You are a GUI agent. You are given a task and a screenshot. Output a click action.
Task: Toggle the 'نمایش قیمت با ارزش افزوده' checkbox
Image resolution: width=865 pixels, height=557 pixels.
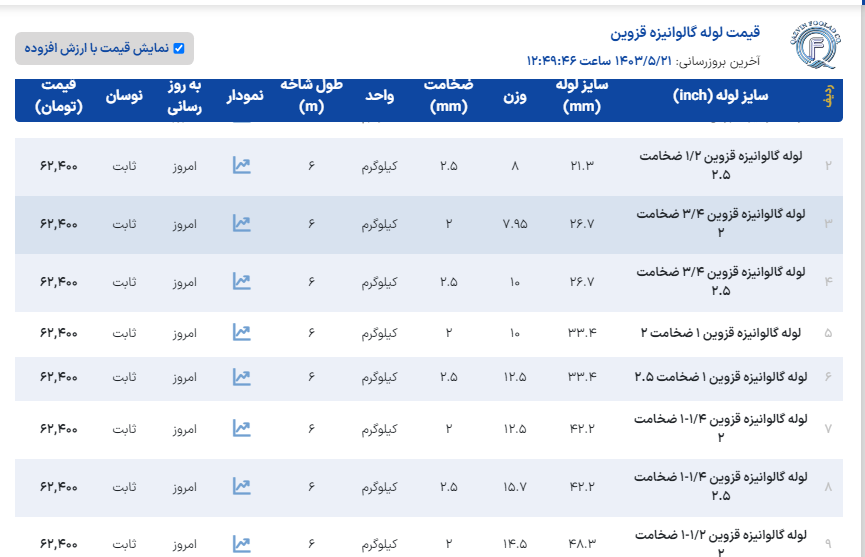(179, 48)
